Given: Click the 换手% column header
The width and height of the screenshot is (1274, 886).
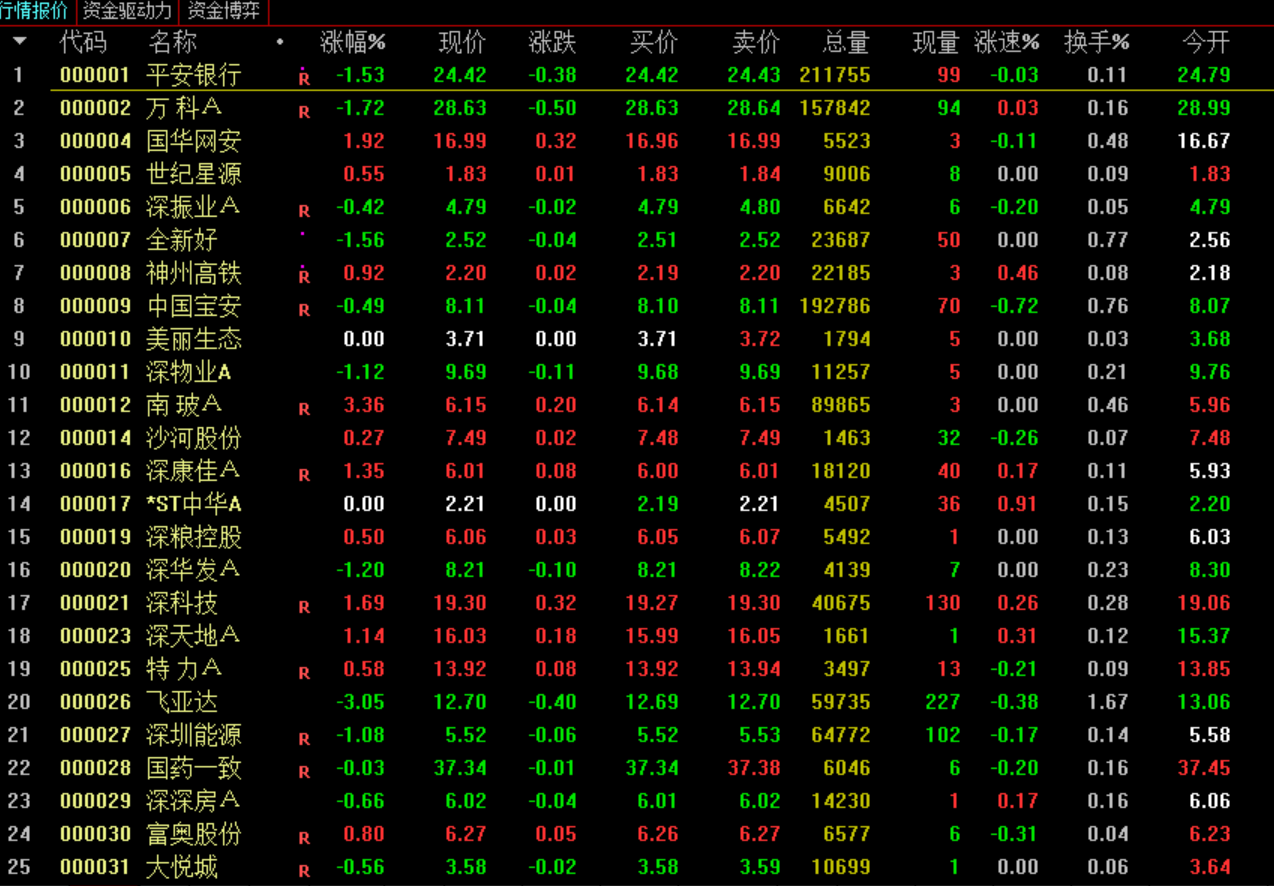Looking at the screenshot, I should click(x=1097, y=42).
